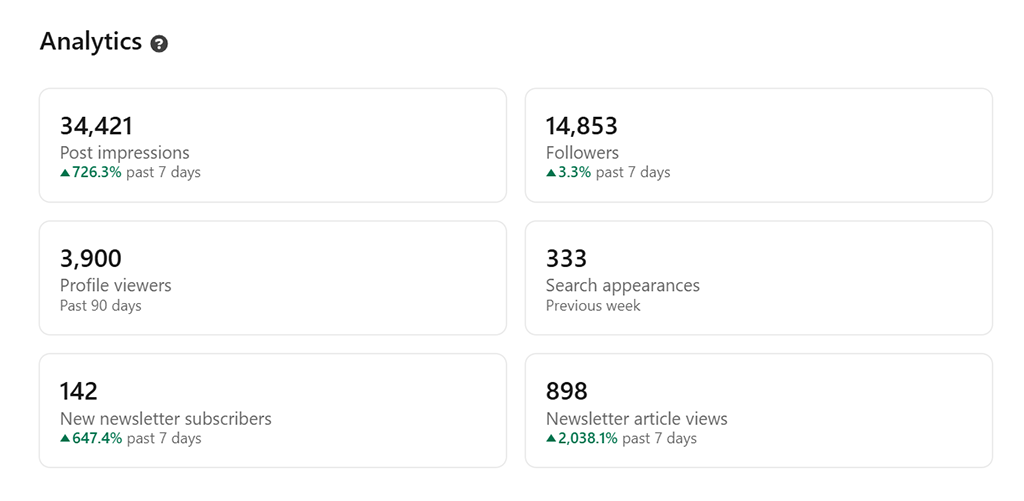Click the help question mark icon beside Analytics
Image resolution: width=1024 pixels, height=501 pixels.
click(159, 44)
